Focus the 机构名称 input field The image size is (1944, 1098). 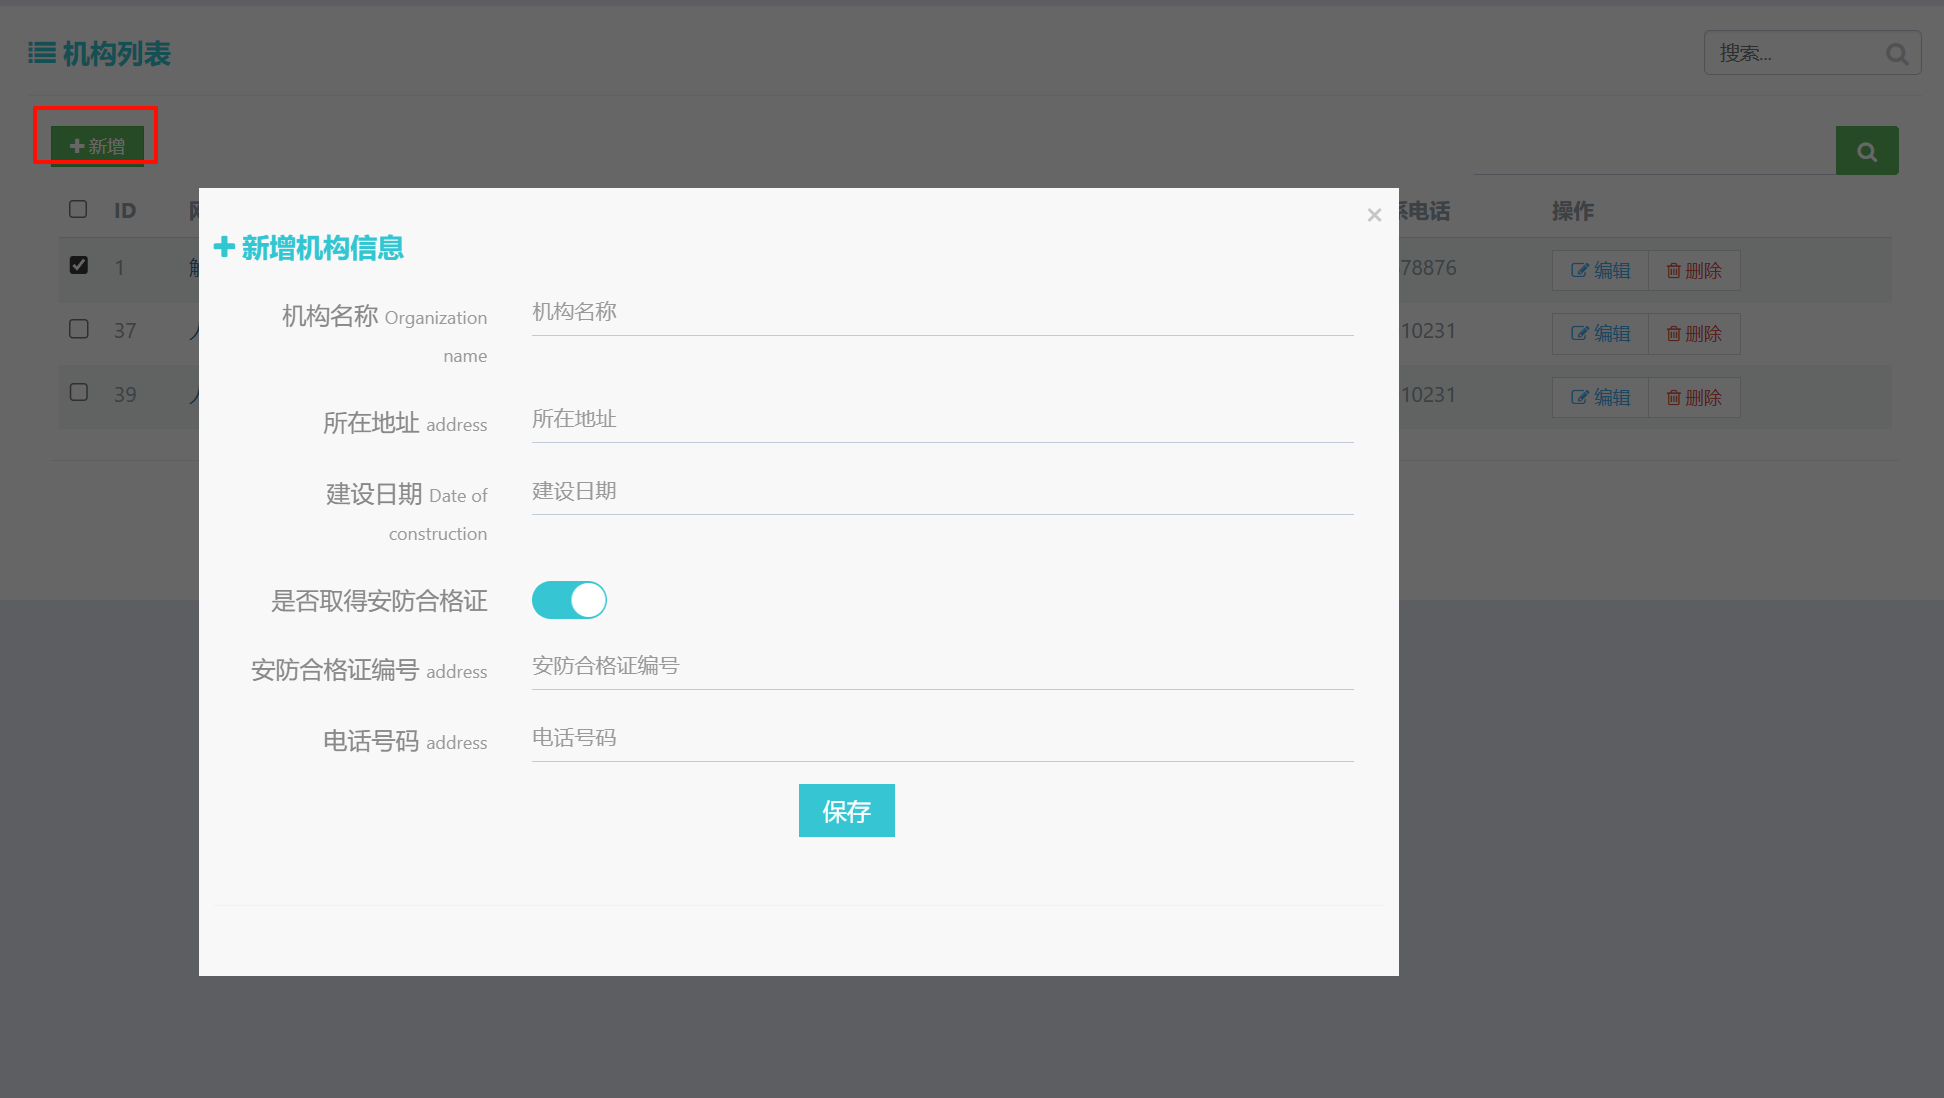pyautogui.click(x=942, y=313)
